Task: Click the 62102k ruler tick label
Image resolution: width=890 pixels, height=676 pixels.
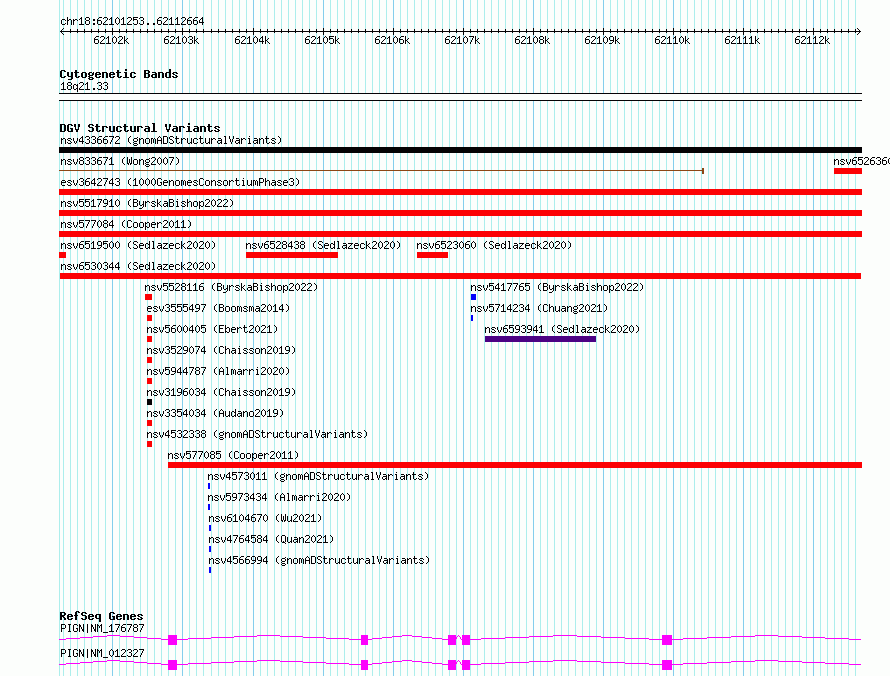Action: click(x=111, y=40)
